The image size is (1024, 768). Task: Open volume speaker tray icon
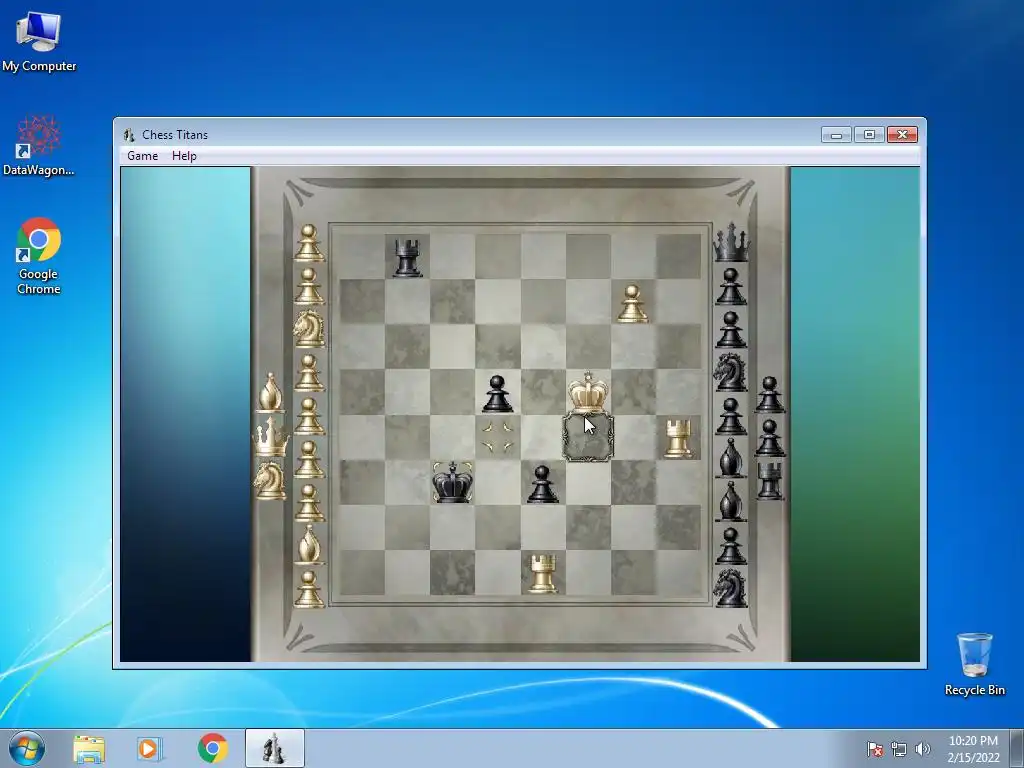coord(922,749)
